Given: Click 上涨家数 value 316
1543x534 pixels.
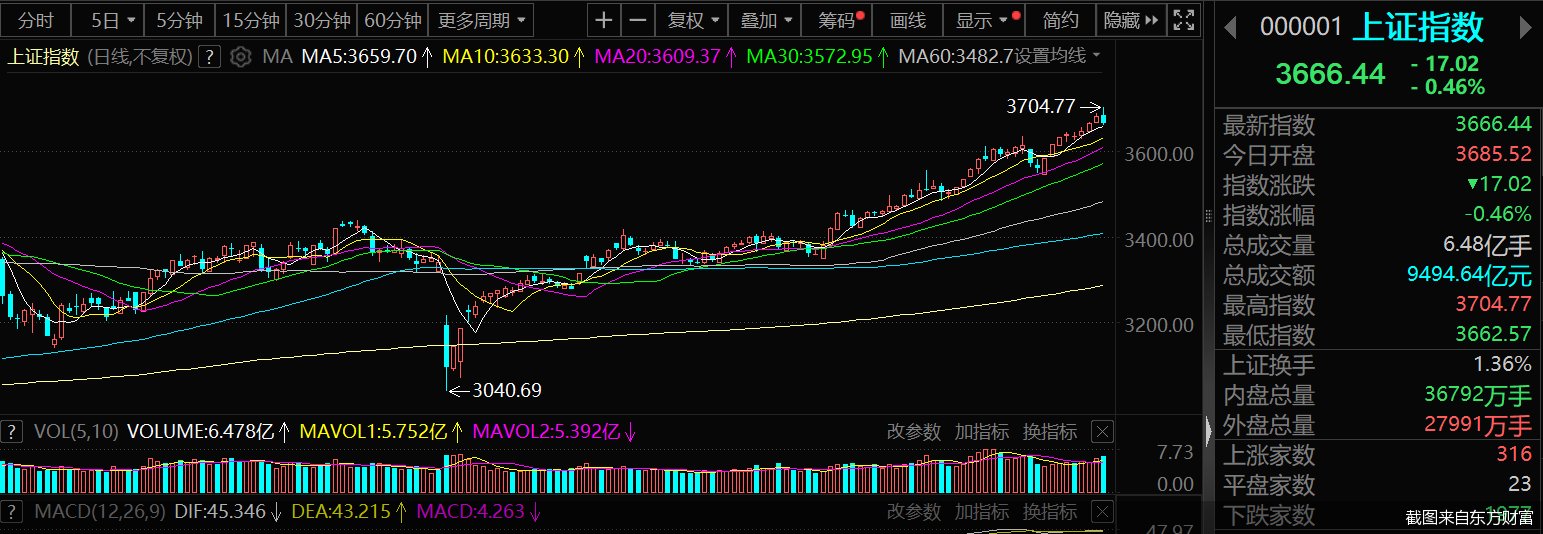Looking at the screenshot, I should (x=1514, y=455).
